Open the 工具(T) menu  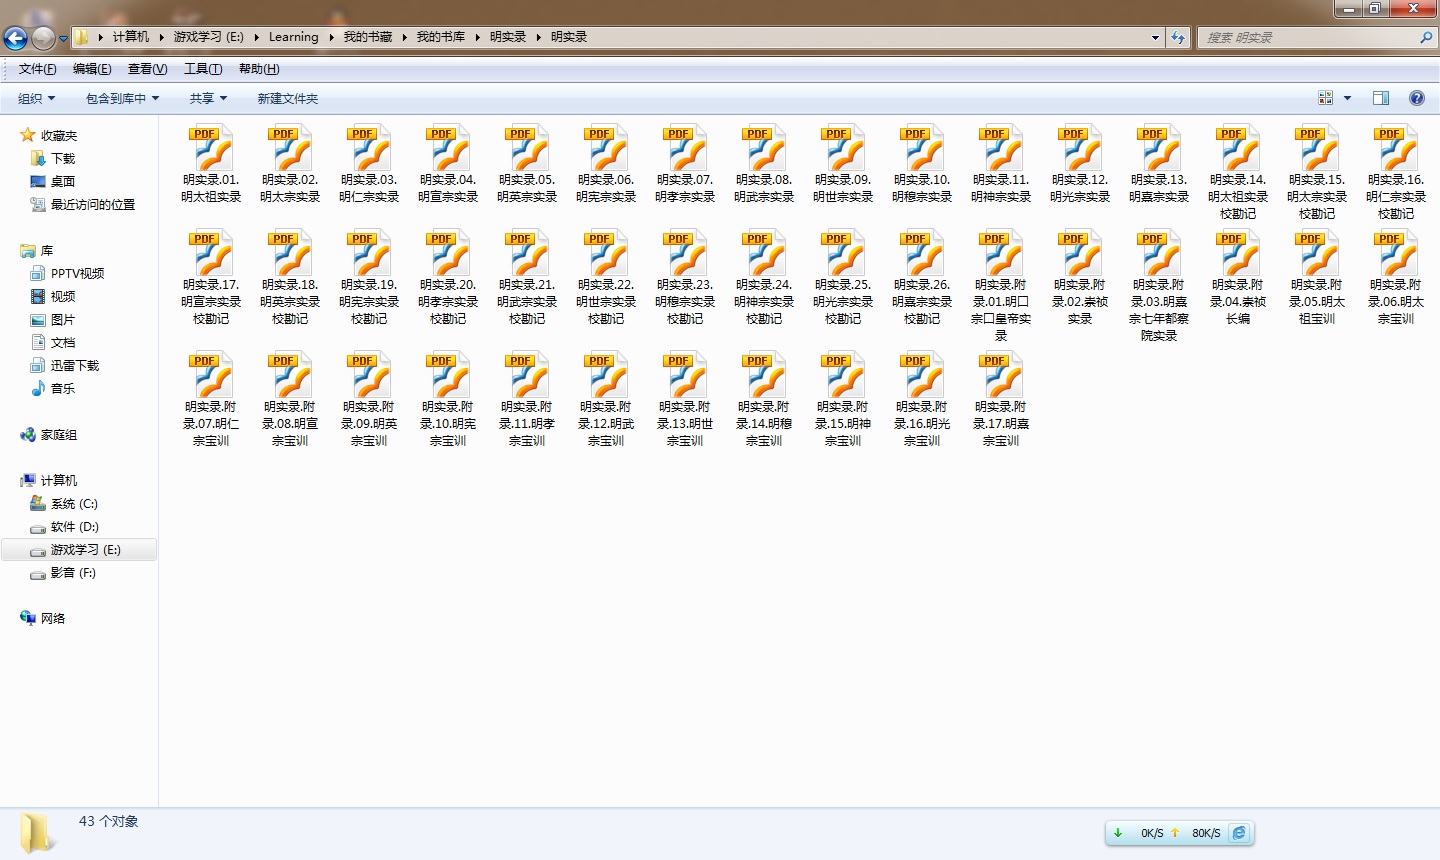[202, 69]
